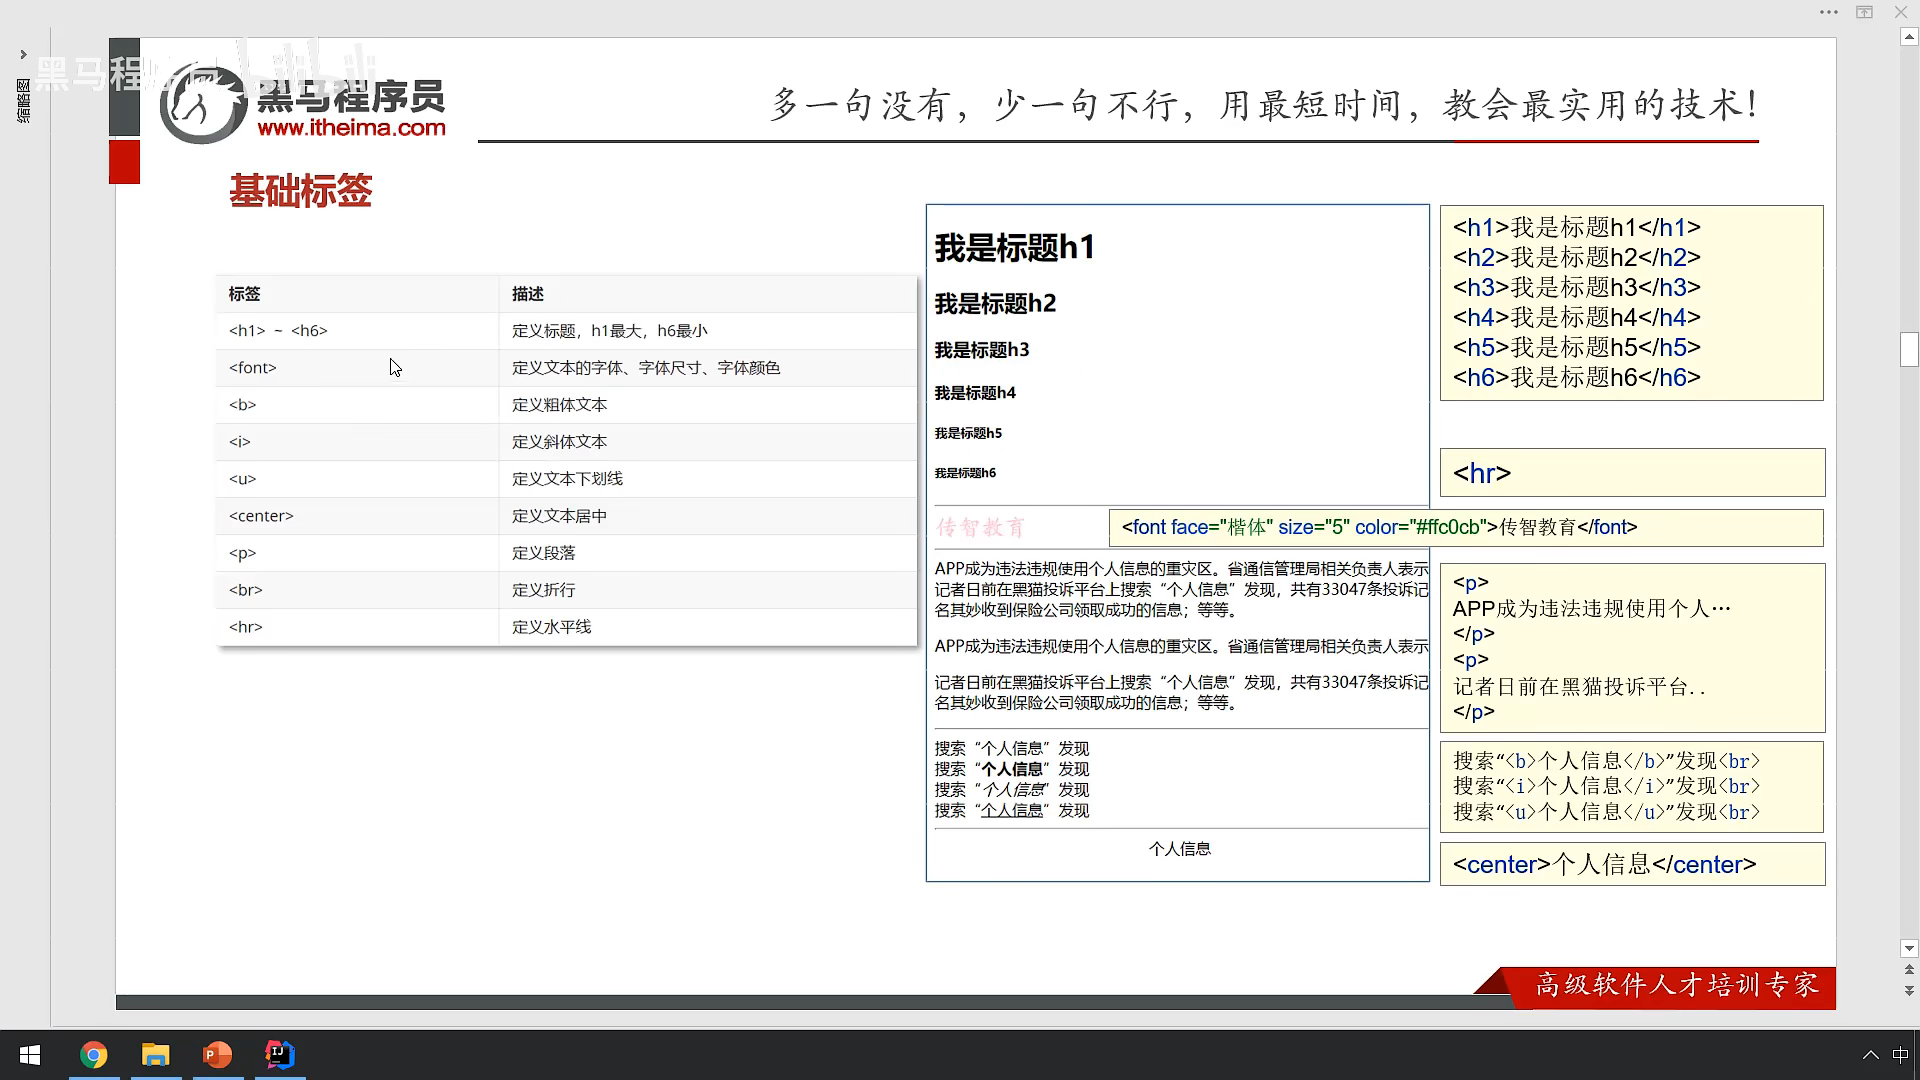1920x1080 pixels.
Task: Show hidden system tray icons
Action: [x=1870, y=1055]
